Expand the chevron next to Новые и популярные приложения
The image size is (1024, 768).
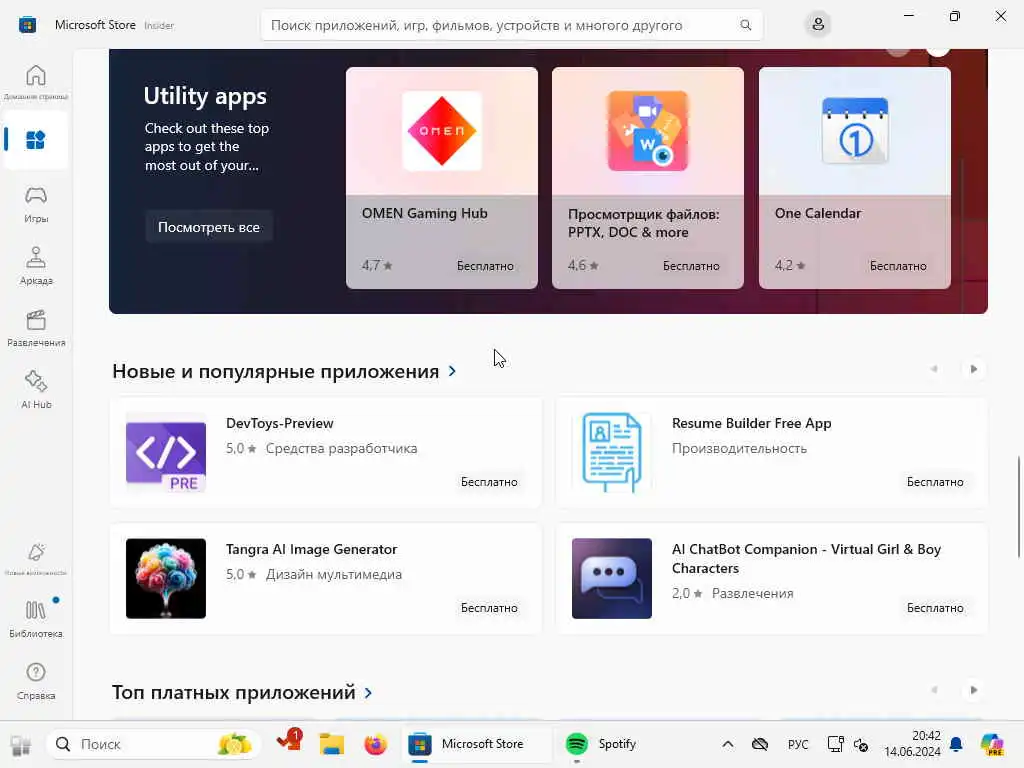click(x=452, y=371)
